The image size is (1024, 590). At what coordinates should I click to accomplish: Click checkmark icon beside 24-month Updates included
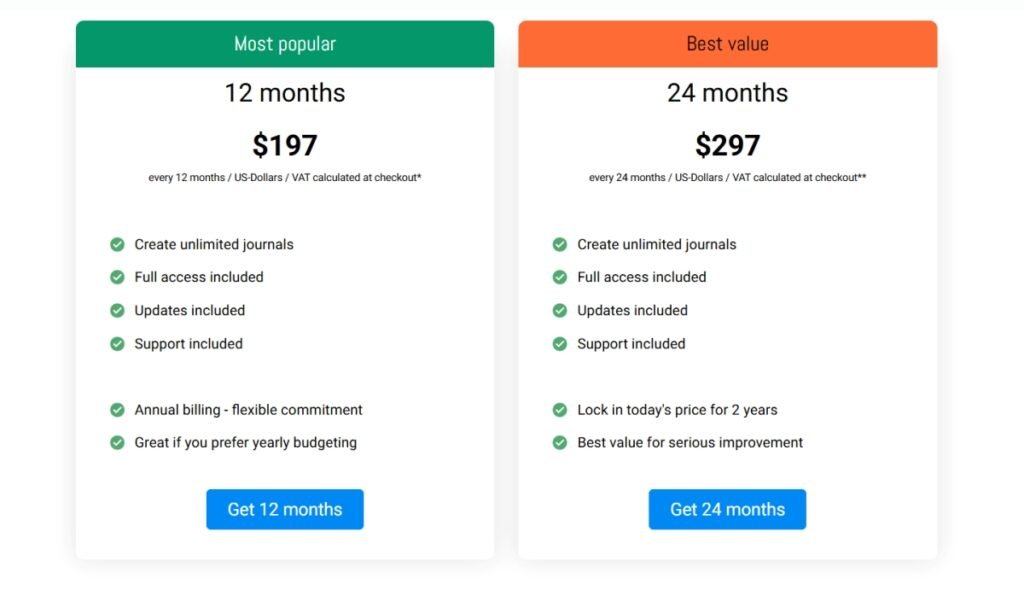click(x=560, y=310)
